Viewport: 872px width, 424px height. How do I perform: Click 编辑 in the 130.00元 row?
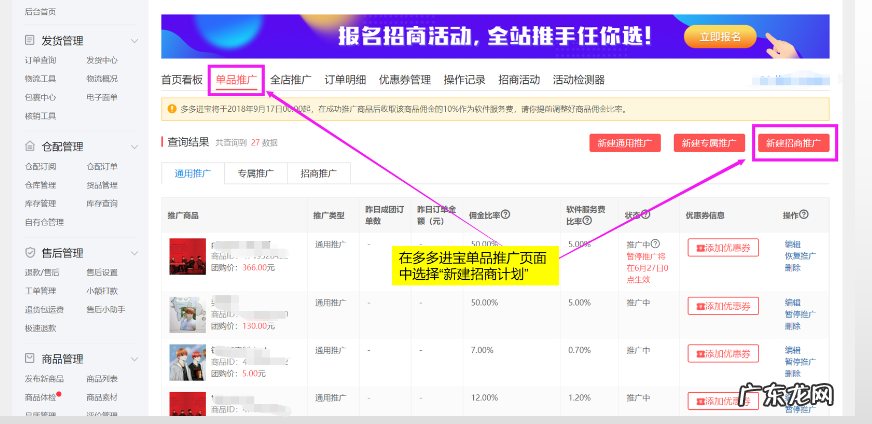pyautogui.click(x=792, y=302)
